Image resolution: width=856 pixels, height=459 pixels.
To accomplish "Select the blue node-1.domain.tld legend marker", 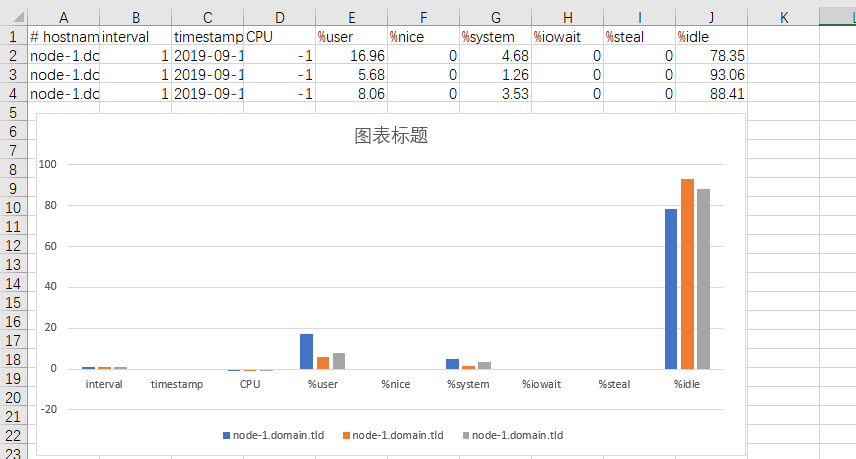I will point(226,436).
